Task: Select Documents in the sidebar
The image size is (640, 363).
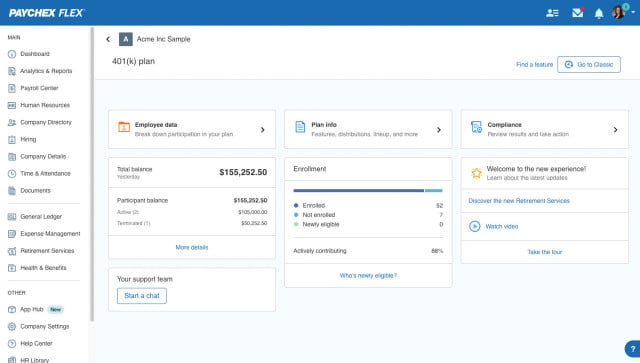Action: pyautogui.click(x=36, y=191)
